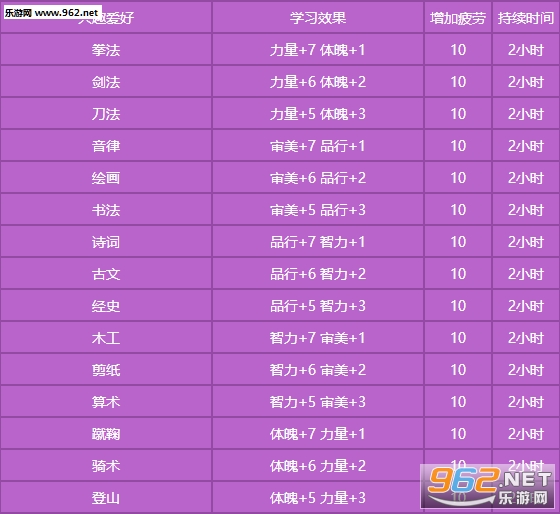The image size is (560, 514).
Task: Click the 2小时 duration in 算术 row
Action: (x=526, y=401)
